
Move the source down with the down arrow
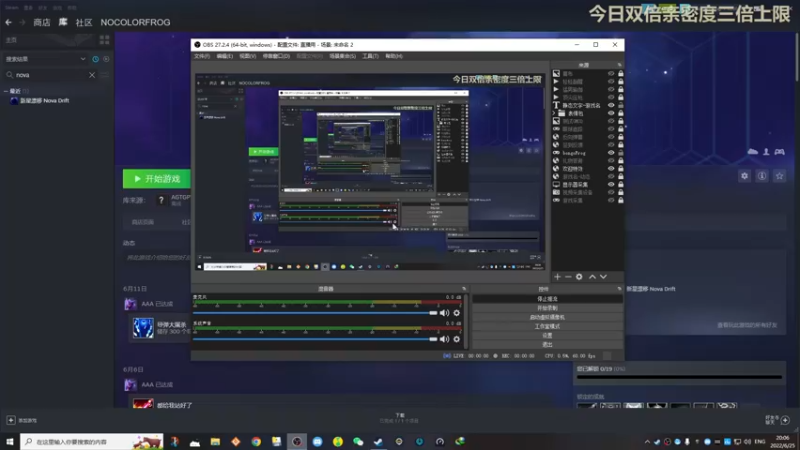point(603,277)
